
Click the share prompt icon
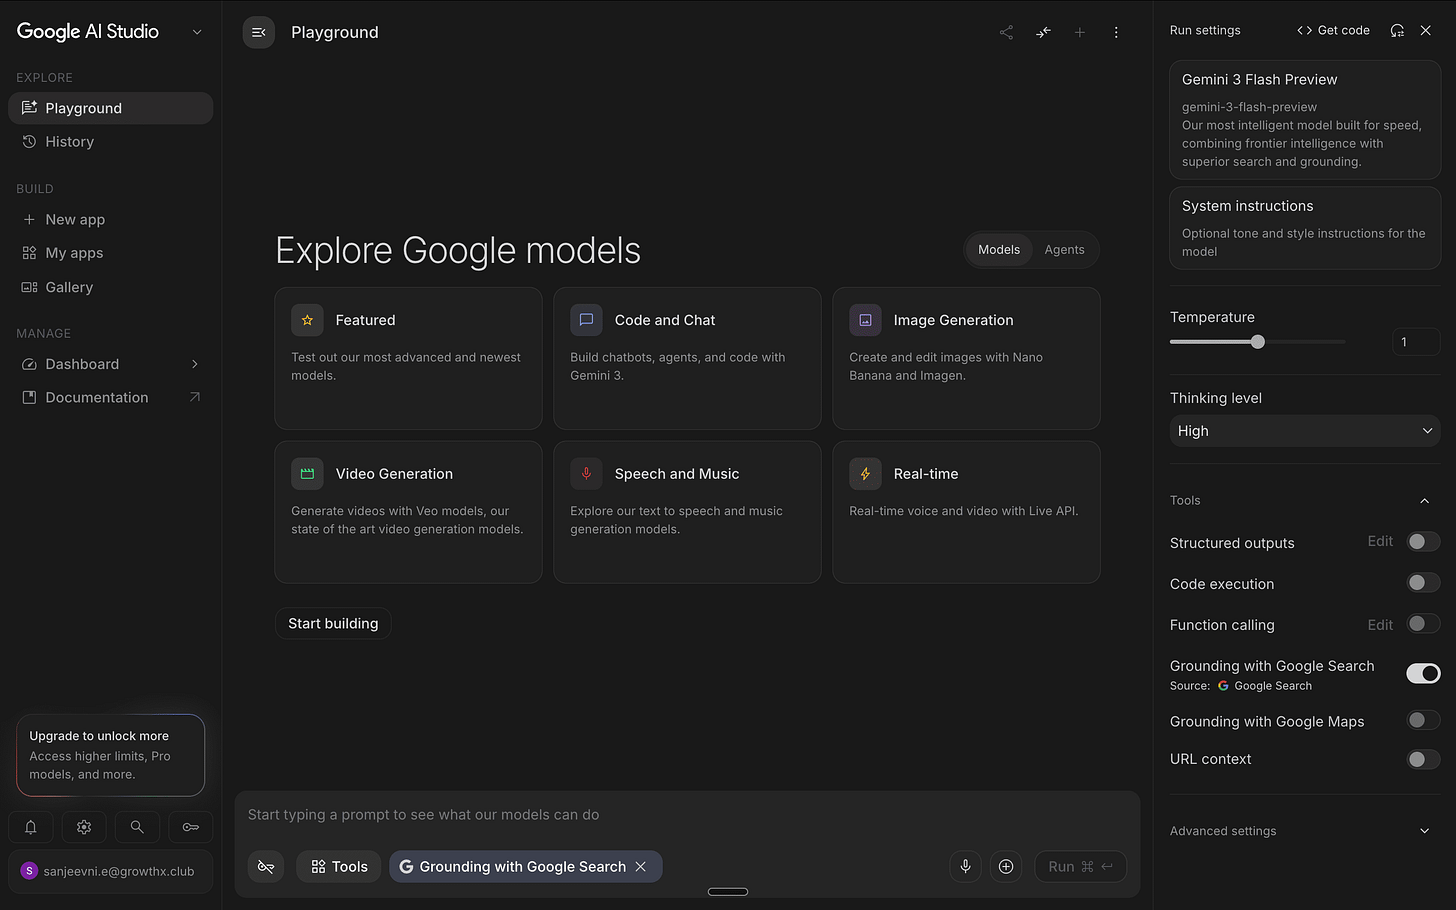coord(1006,32)
